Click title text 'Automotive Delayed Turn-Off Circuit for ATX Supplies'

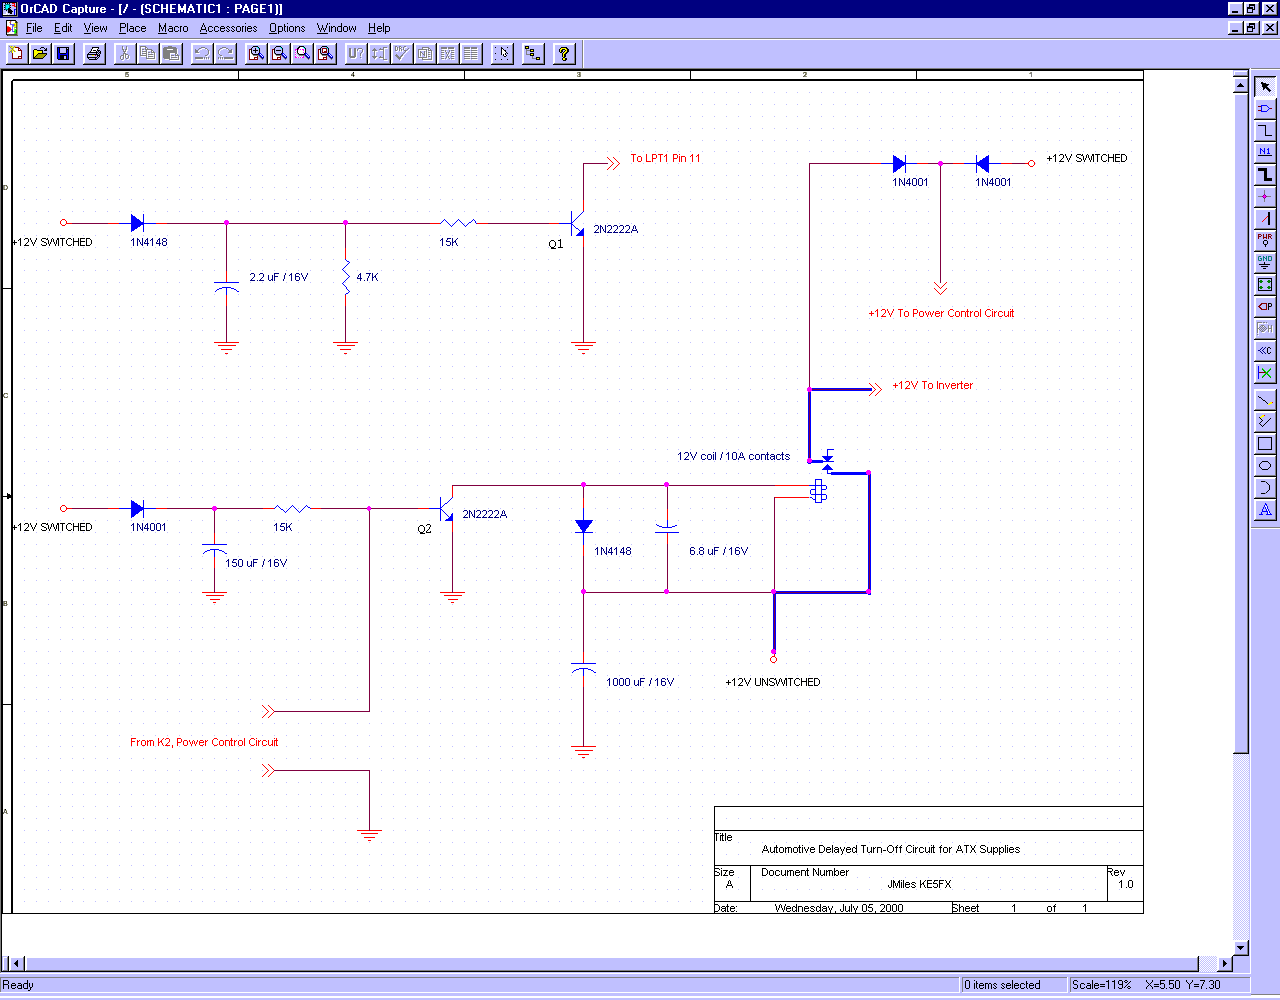click(x=891, y=849)
